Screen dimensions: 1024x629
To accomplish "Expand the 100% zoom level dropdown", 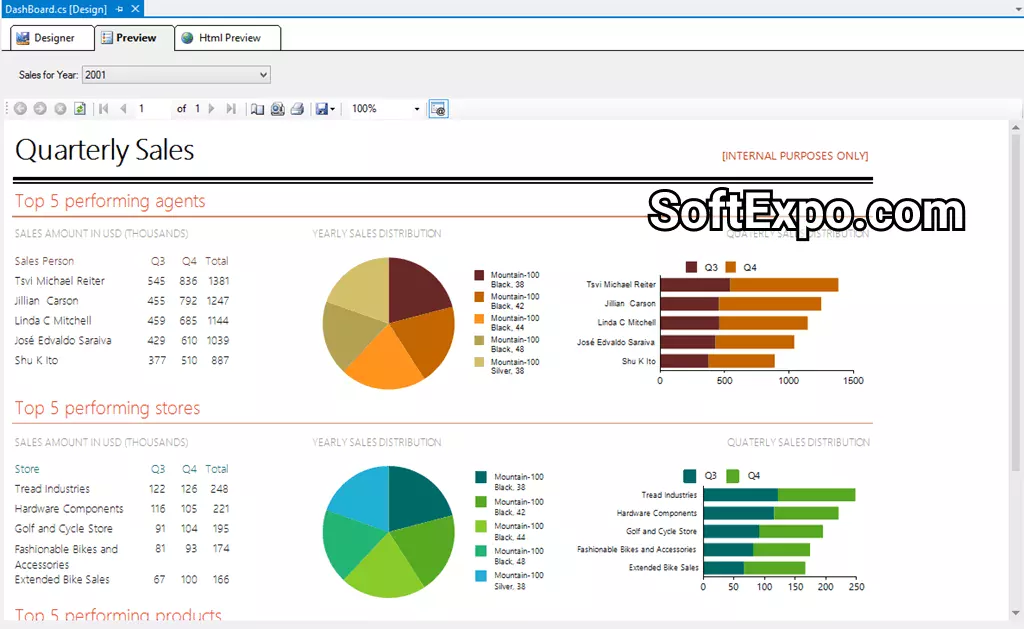I will 417,109.
